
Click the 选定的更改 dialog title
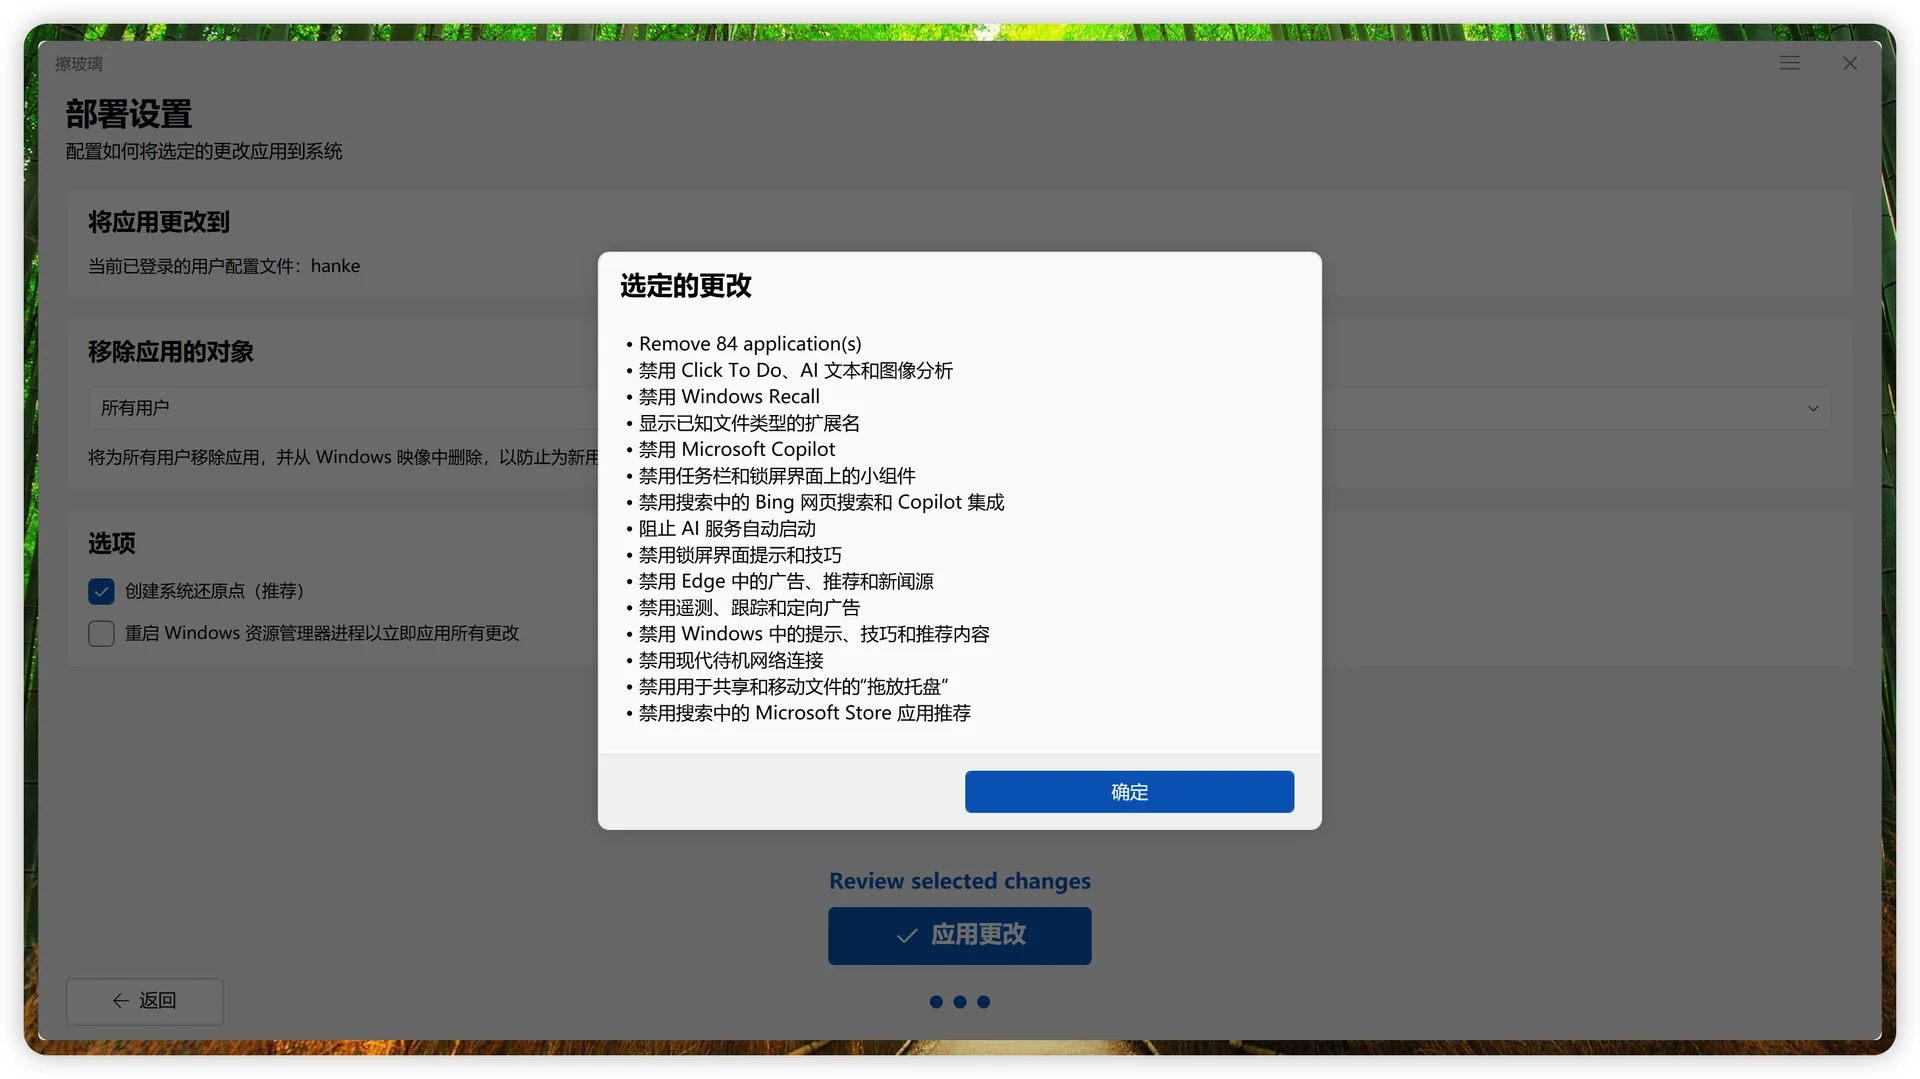686,286
